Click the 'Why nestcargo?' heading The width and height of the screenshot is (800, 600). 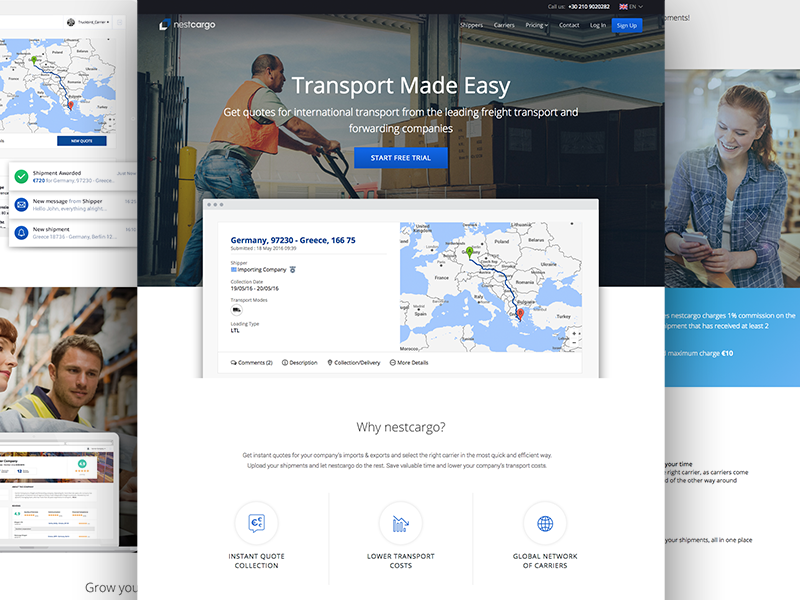[x=401, y=427]
